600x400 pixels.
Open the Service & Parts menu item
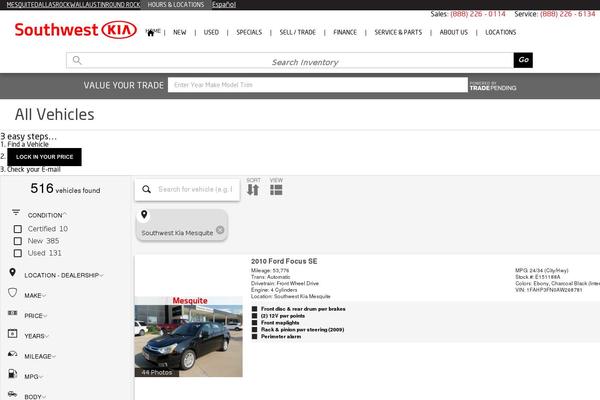tap(398, 33)
